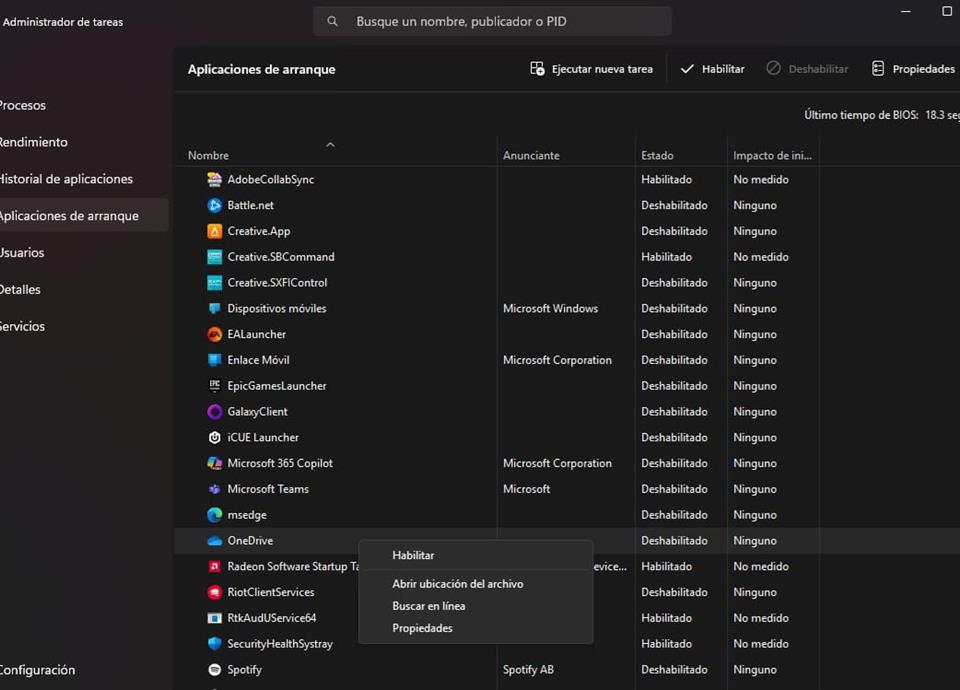Choose Habilitar in the context menu
960x690 pixels.
(413, 555)
